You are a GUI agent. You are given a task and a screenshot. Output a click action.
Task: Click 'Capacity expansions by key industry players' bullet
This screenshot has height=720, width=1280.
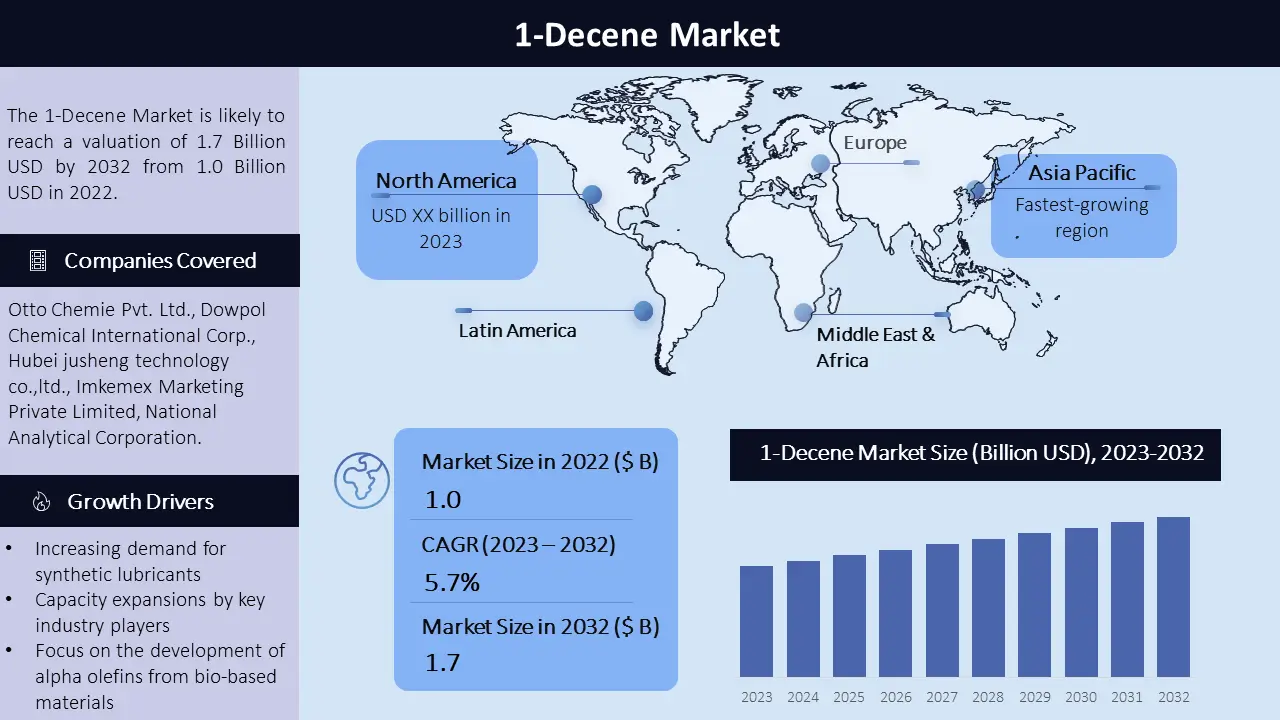(x=150, y=612)
